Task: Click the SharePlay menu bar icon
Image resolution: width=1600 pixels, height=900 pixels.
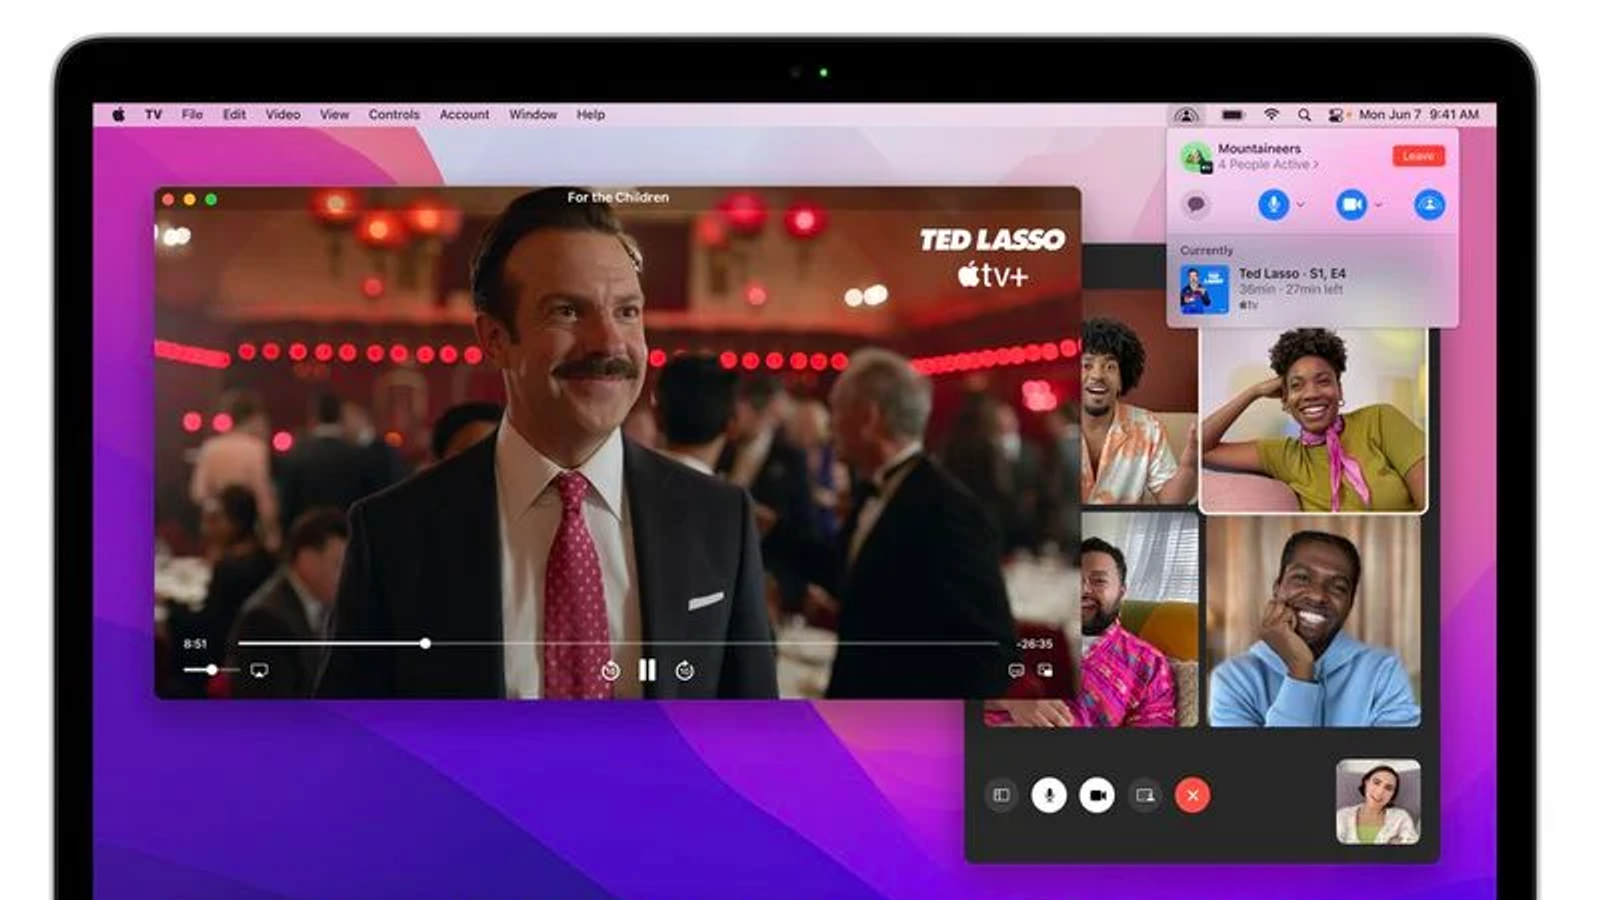Action: [x=1186, y=115]
